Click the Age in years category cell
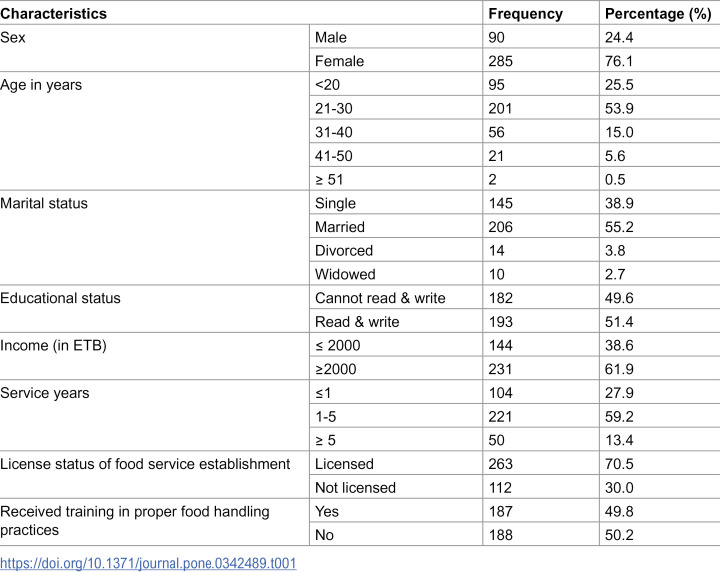This screenshot has width=721, height=572. click(41, 85)
